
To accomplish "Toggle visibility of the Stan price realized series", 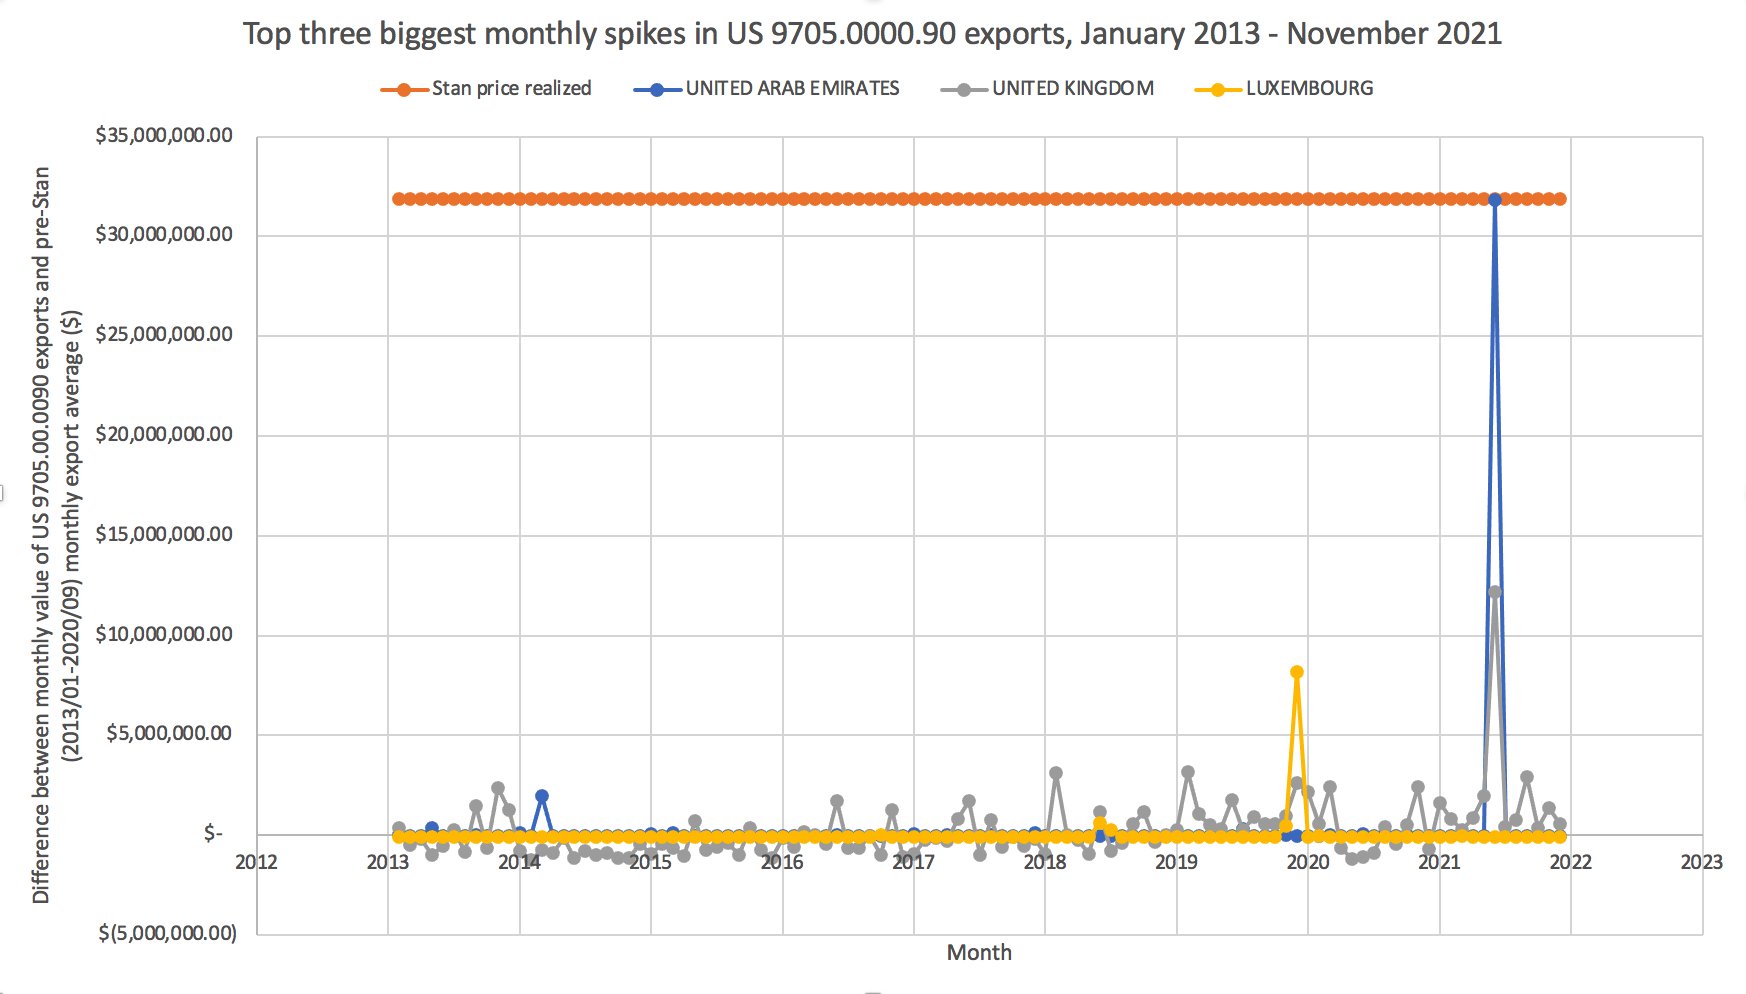I will click(x=510, y=88).
